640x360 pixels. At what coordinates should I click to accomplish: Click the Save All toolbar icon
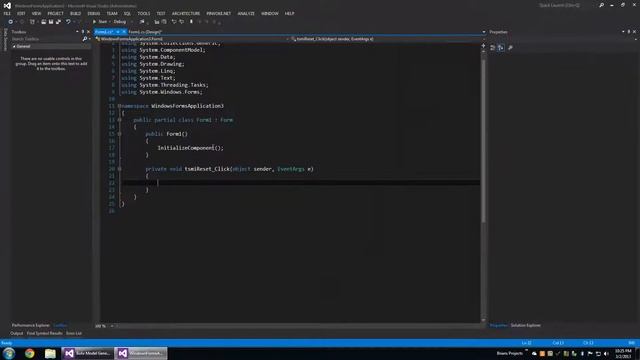[58, 22]
